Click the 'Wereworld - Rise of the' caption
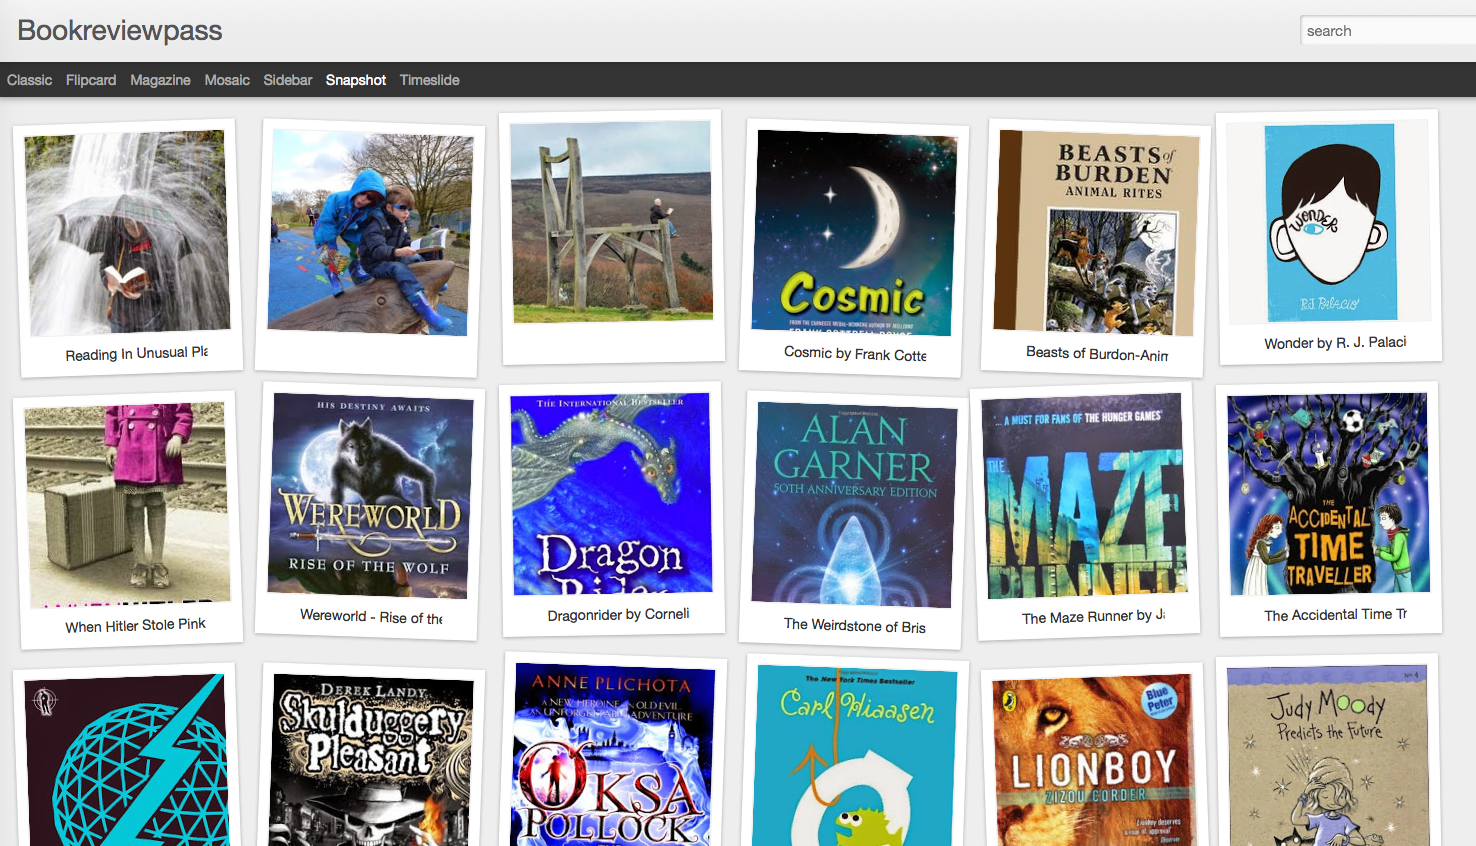 pyautogui.click(x=371, y=617)
